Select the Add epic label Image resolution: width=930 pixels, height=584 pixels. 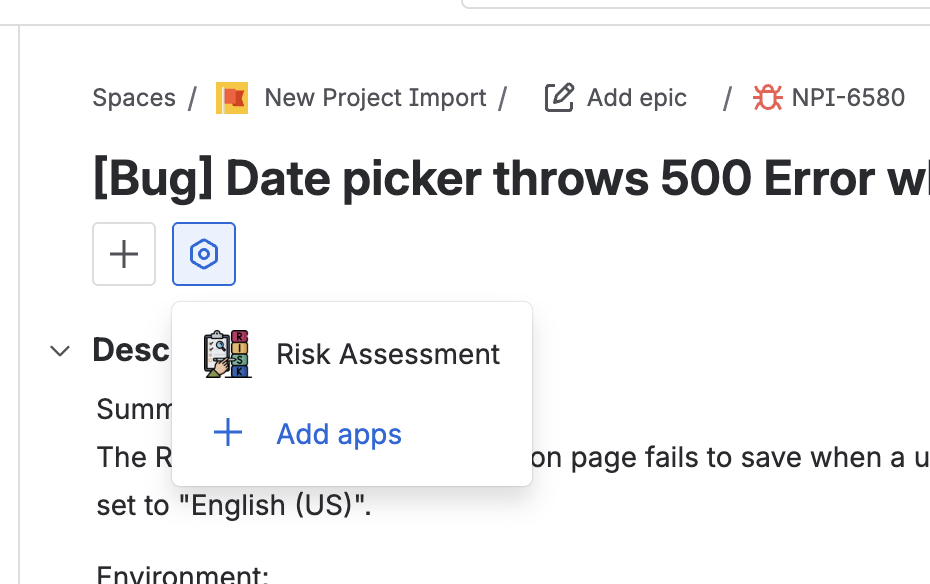(637, 98)
